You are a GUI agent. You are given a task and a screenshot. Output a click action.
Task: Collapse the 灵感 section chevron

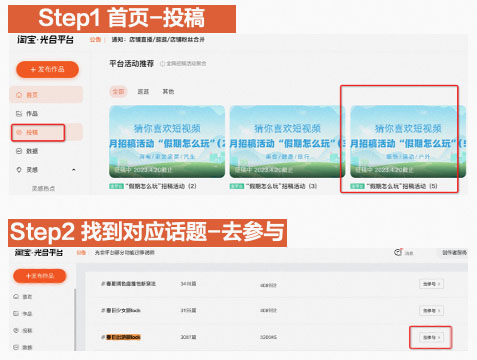[74, 170]
